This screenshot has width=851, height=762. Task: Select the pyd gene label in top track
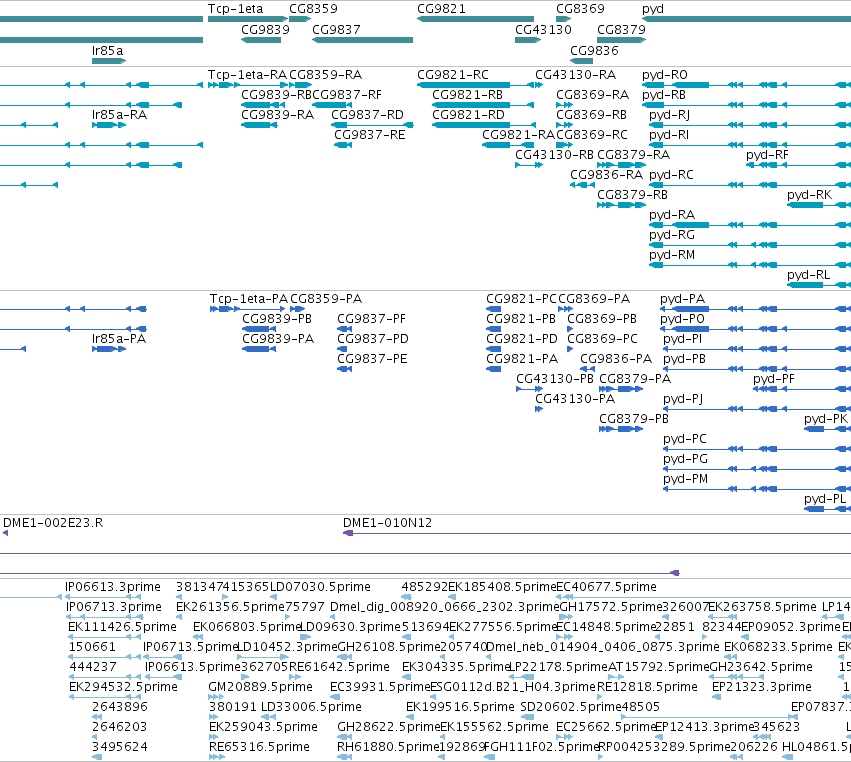tap(653, 9)
